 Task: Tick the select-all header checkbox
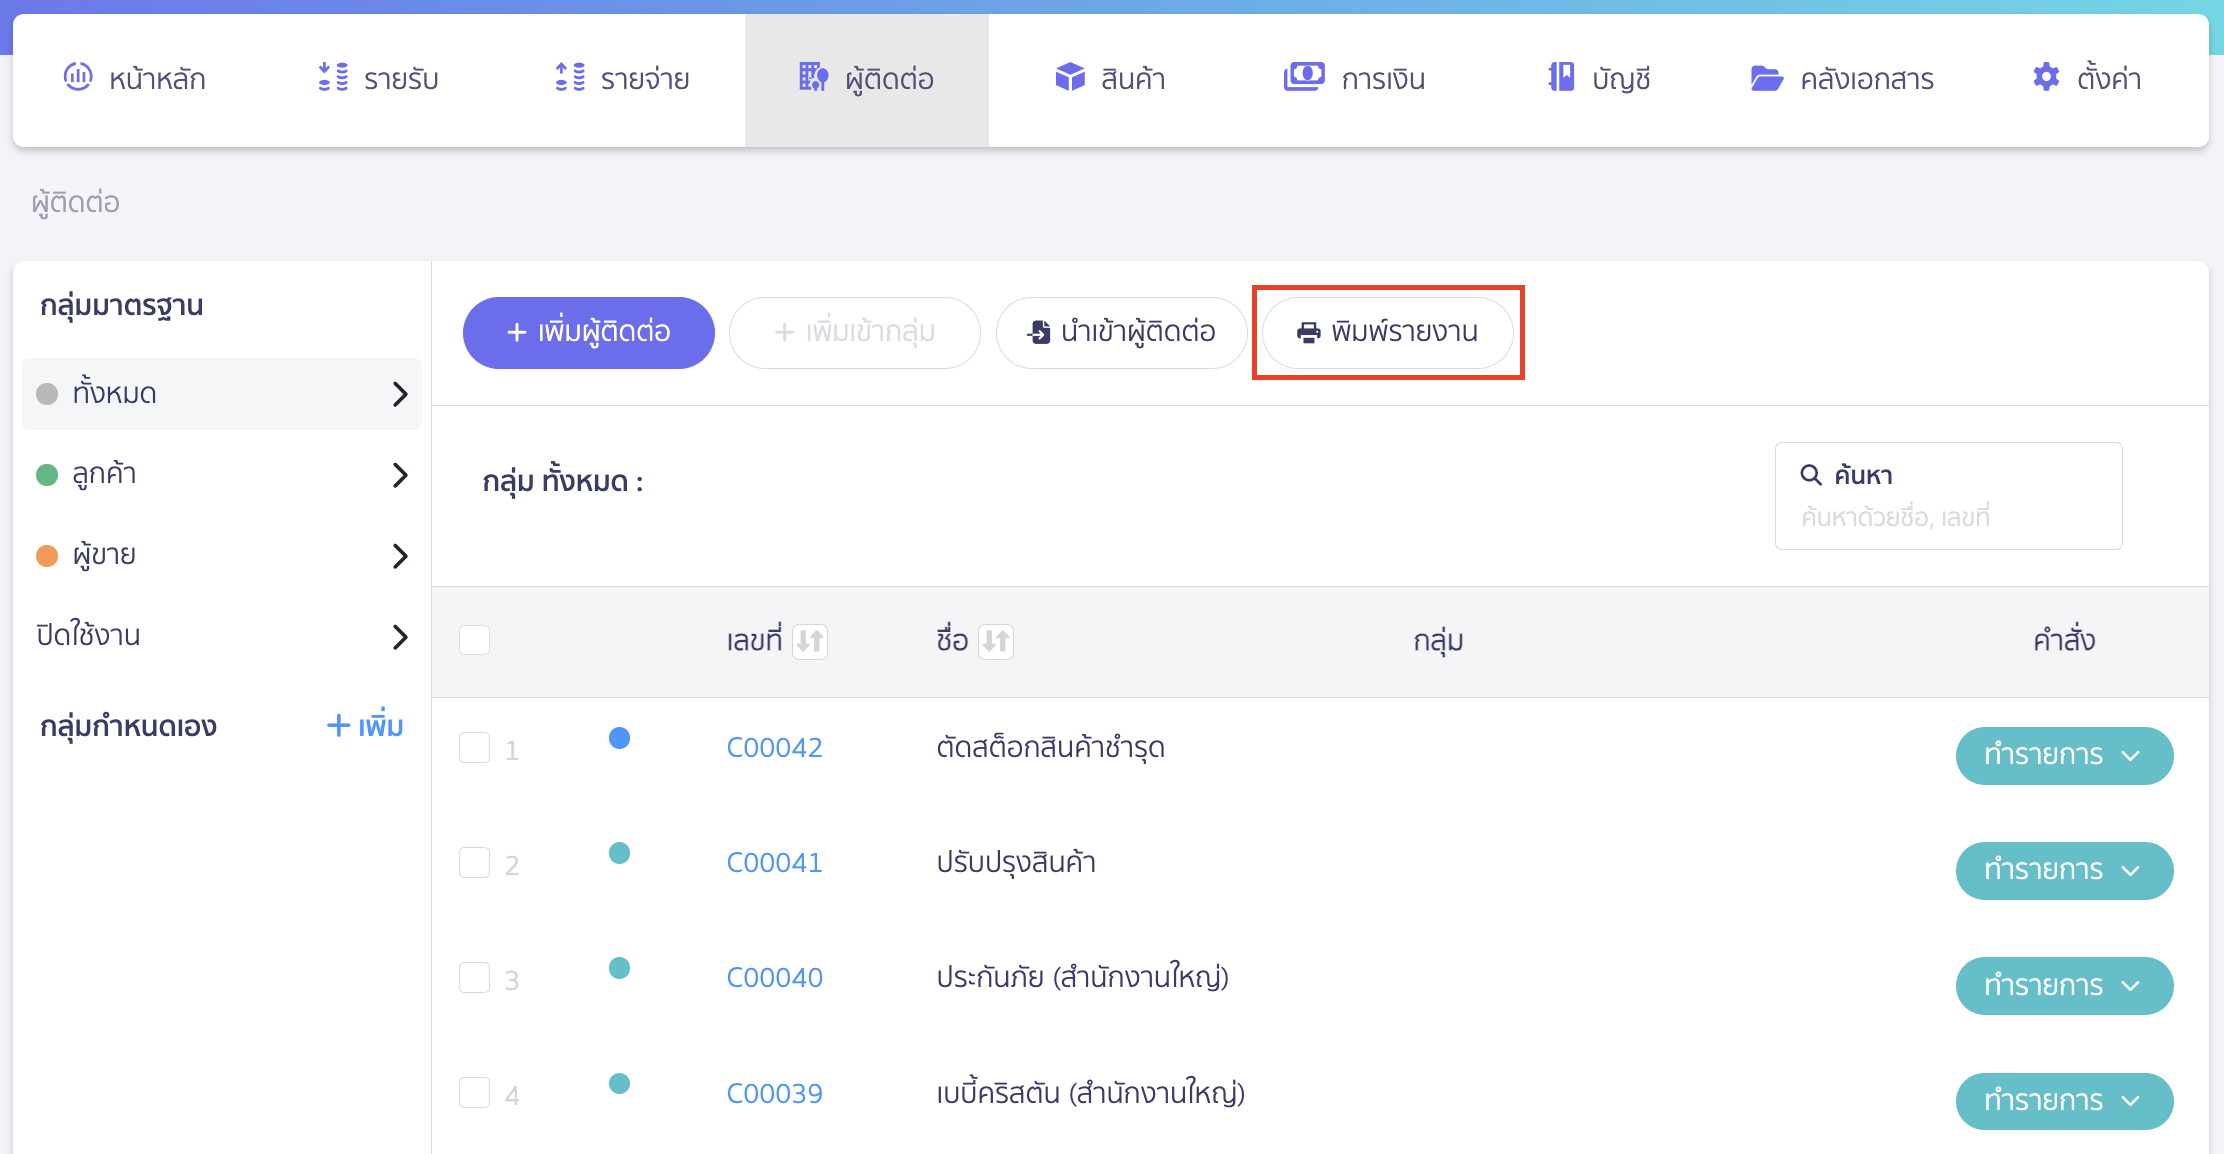click(474, 640)
